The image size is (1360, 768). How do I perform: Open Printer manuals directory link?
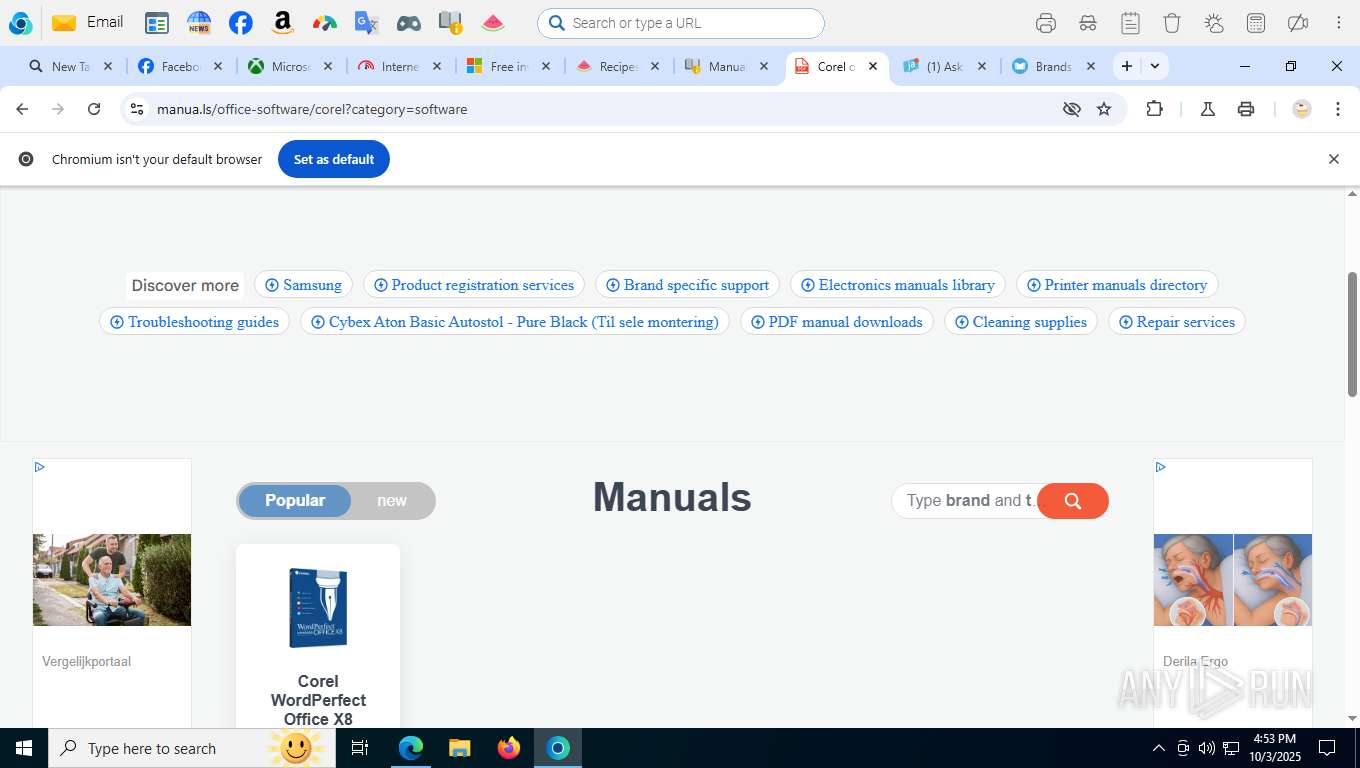click(x=1117, y=285)
